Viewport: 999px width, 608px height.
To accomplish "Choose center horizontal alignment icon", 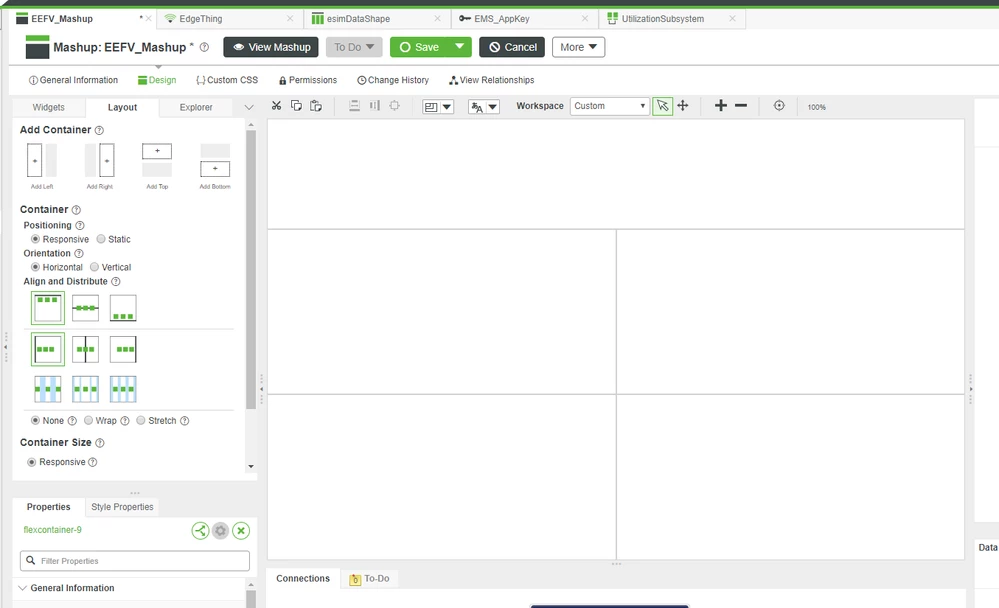I will 85,349.
